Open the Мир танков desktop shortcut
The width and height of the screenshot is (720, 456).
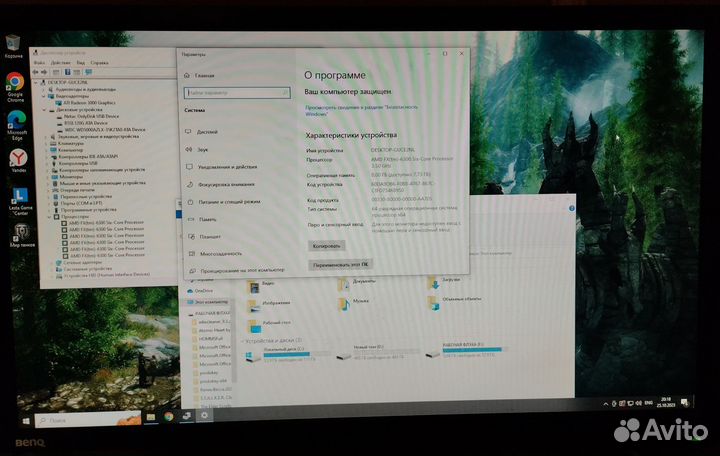pyautogui.click(x=22, y=235)
